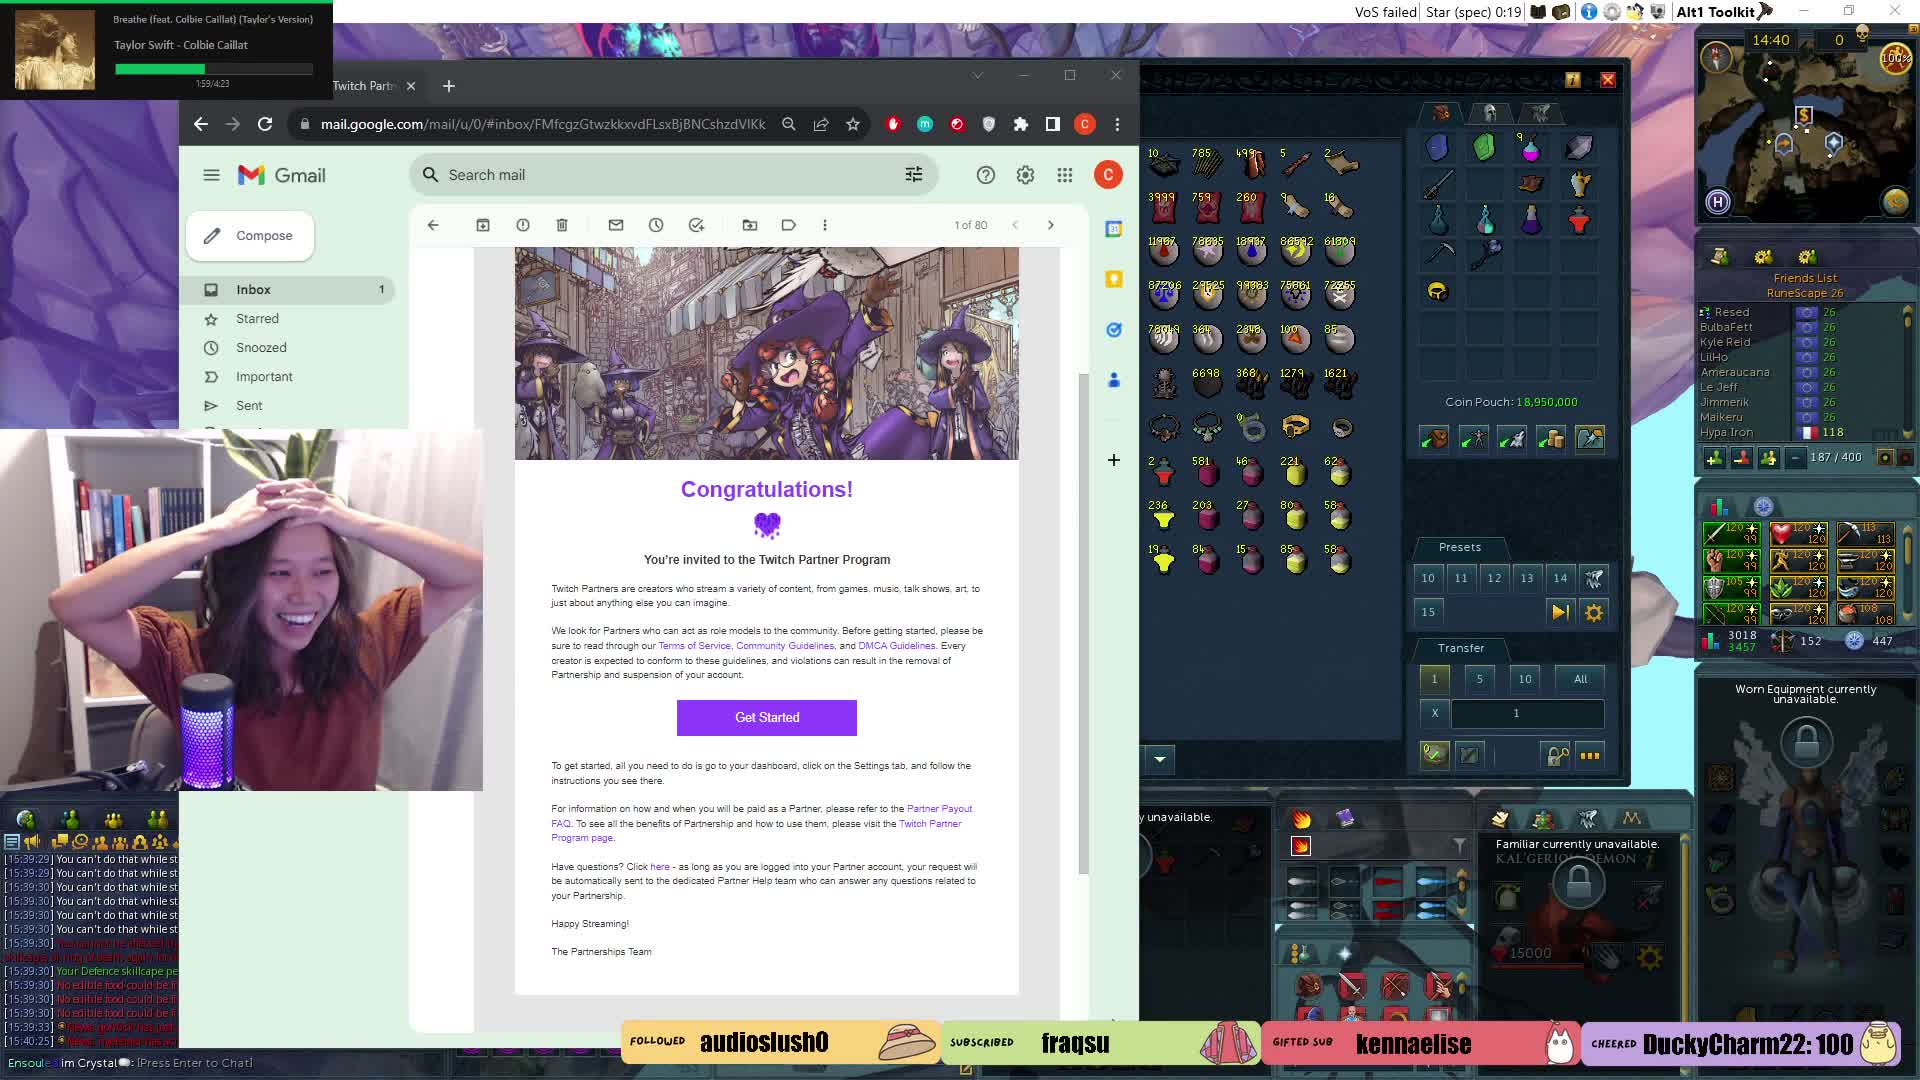1920x1080 pixels.
Task: Open the DMCA Guidelines link
Action: [897, 646]
